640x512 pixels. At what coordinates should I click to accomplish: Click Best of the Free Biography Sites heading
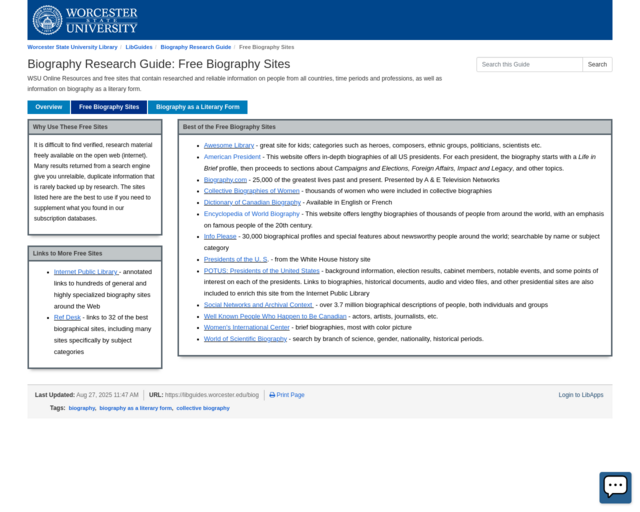click(x=229, y=127)
